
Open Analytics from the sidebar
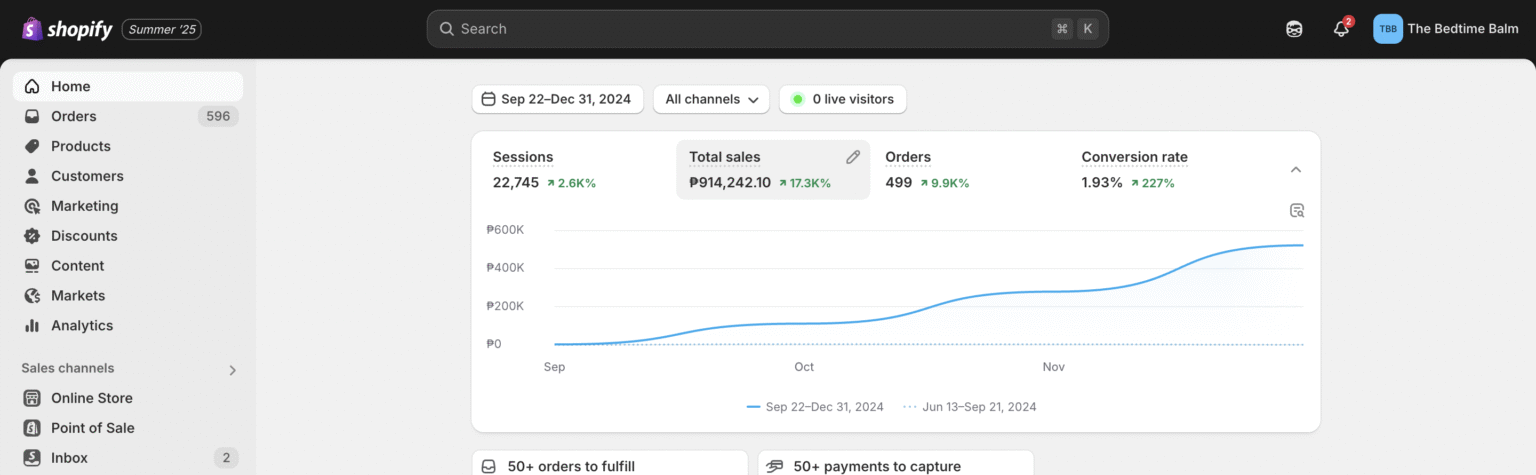81,326
